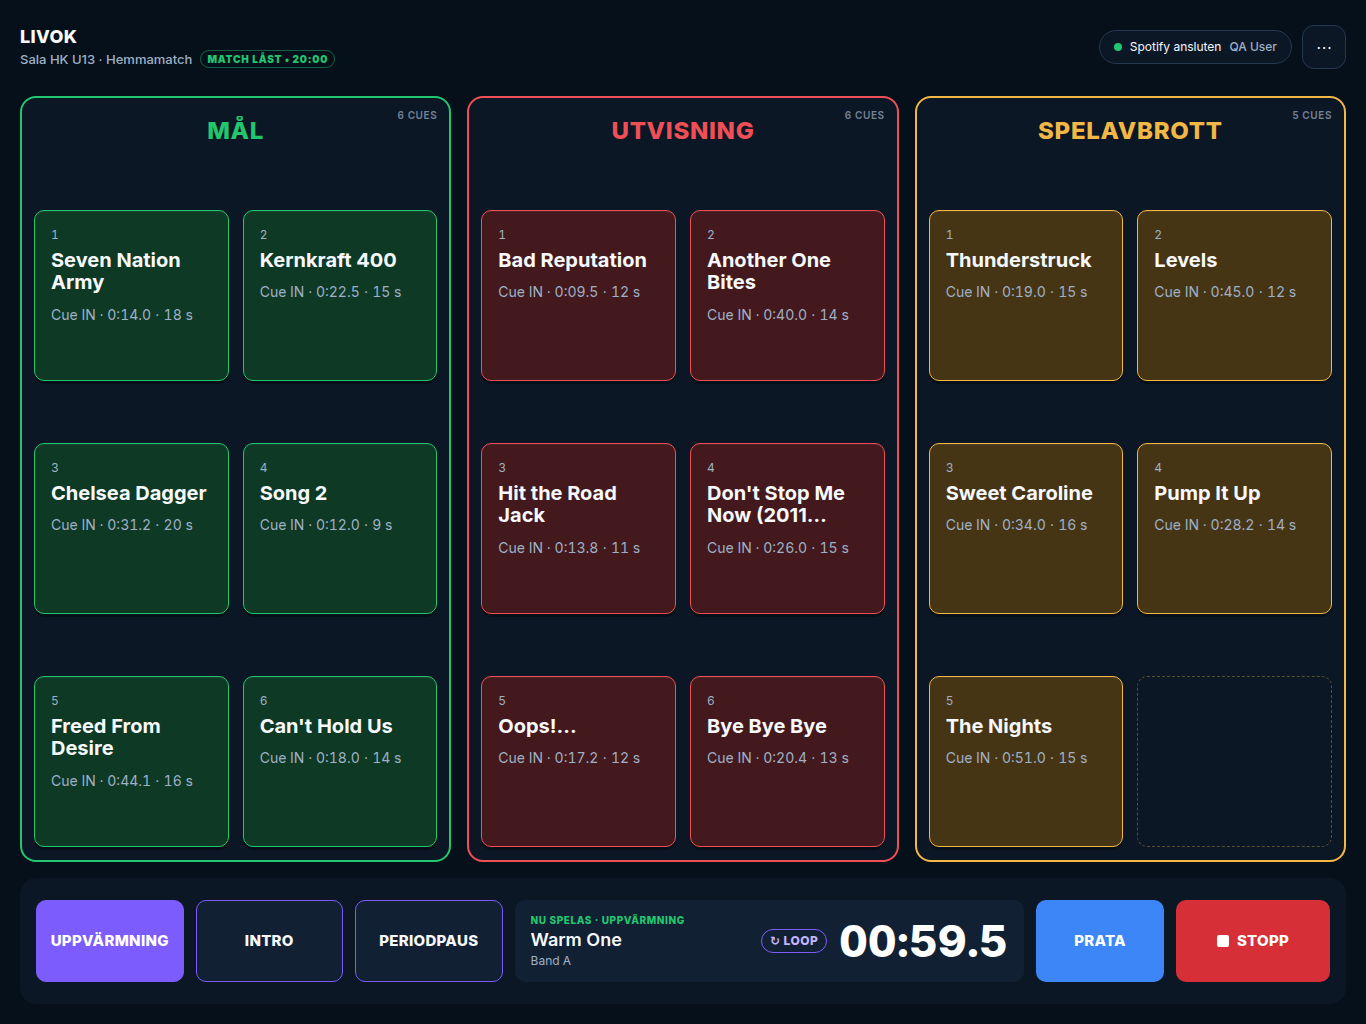
Task: Click the Warm One track title
Action: pos(576,940)
